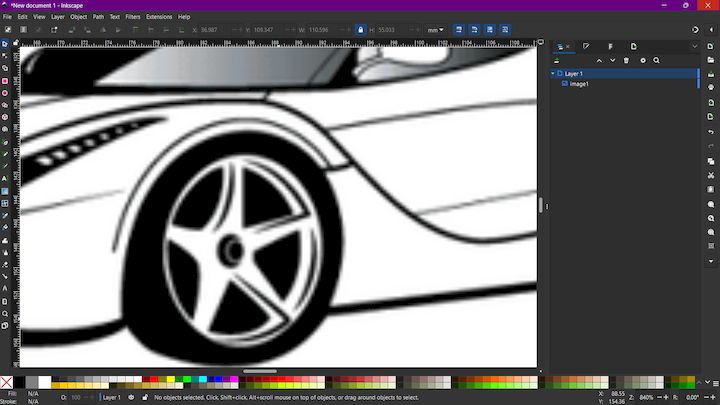
Task: Toggle the width/height lock button
Action: pyautogui.click(x=360, y=30)
